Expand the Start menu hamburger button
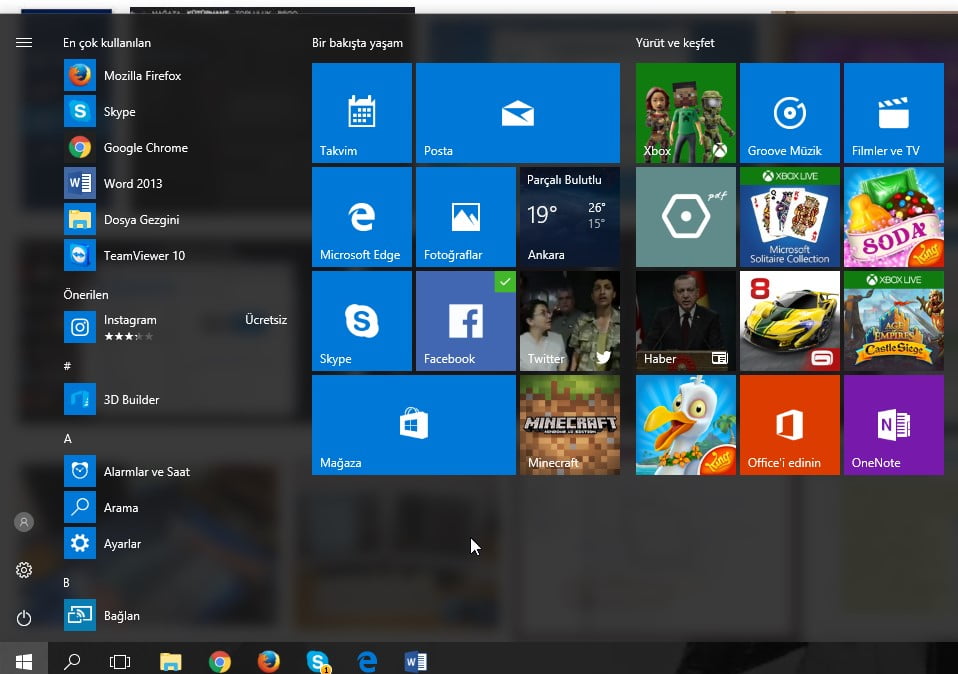Image resolution: width=958 pixels, height=674 pixels. 24,42
